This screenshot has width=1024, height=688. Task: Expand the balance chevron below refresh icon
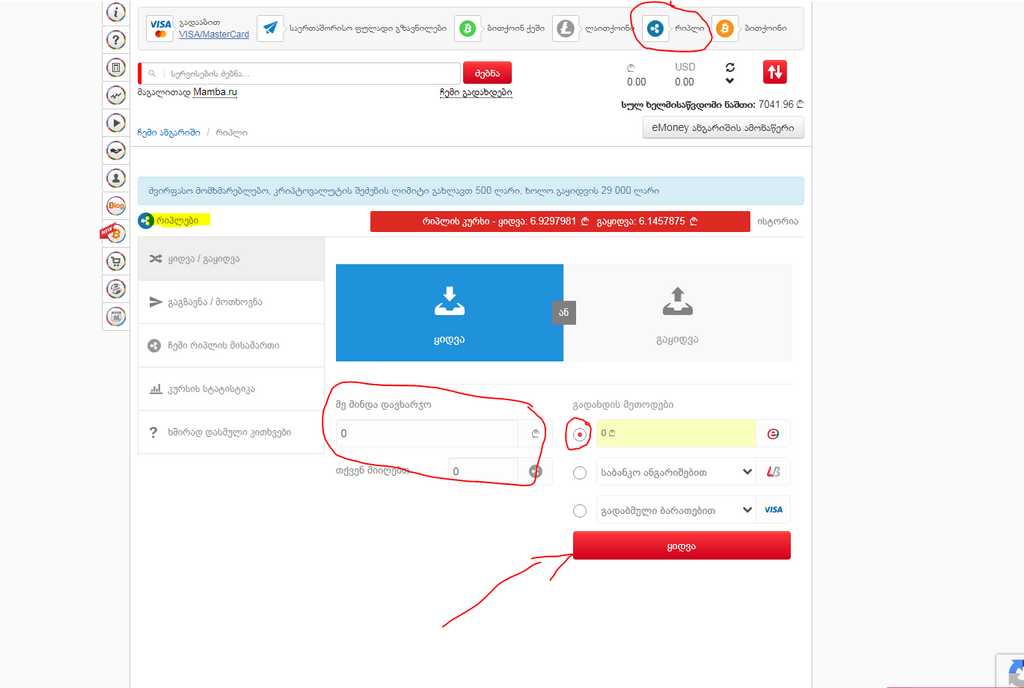pos(729,81)
